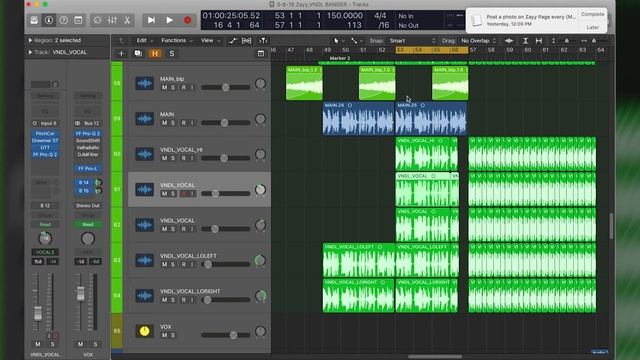
Task: Click the VNDL_VOCAL_LOLEFT track icon
Action: pos(144,260)
